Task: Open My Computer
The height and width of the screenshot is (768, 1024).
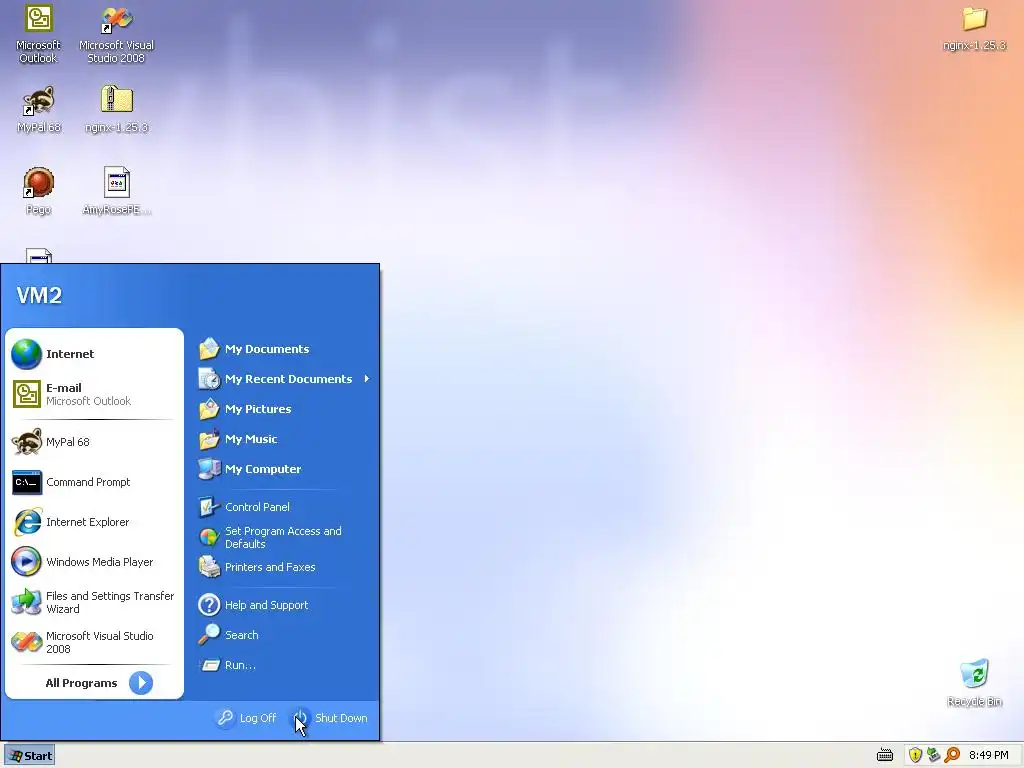Action: [283, 469]
